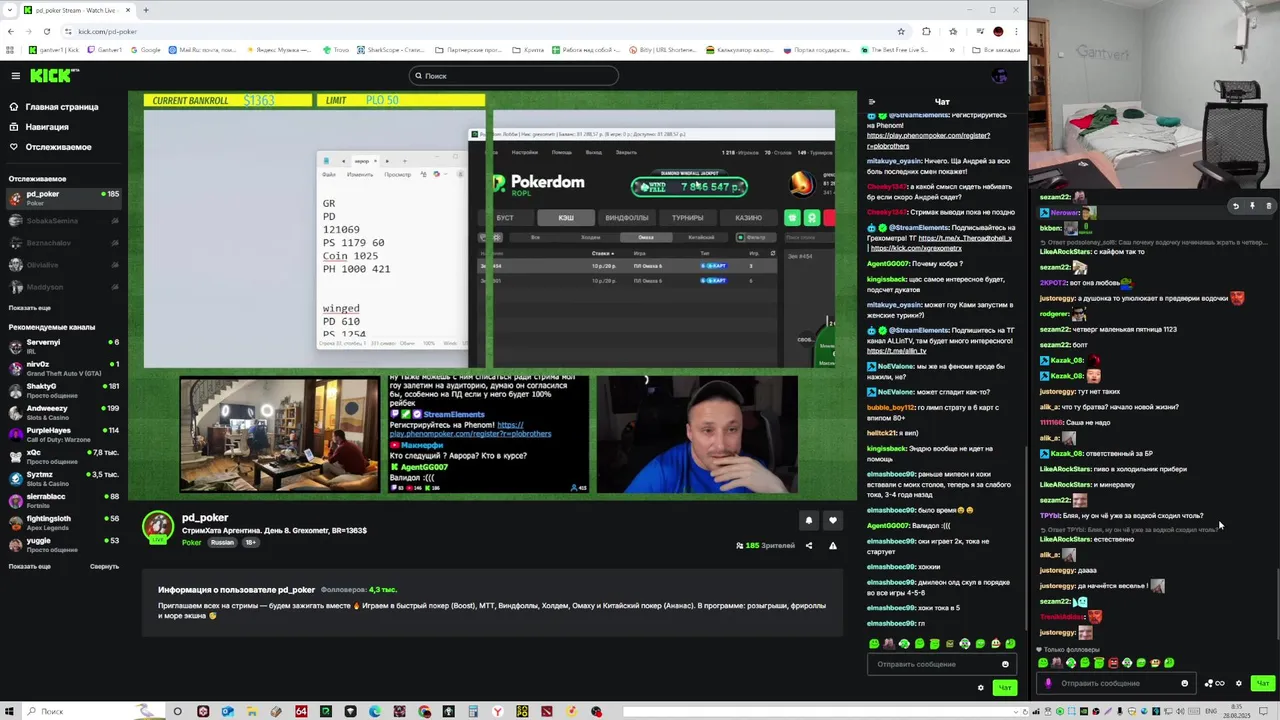Viewport: 1280px width, 720px height.
Task: Reload the page
Action: [46, 31]
